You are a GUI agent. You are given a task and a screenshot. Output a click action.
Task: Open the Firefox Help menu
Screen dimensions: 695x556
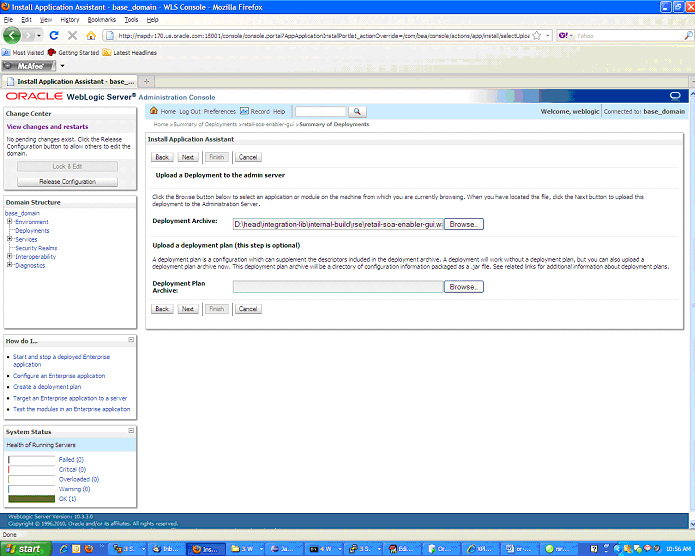[x=152, y=20]
